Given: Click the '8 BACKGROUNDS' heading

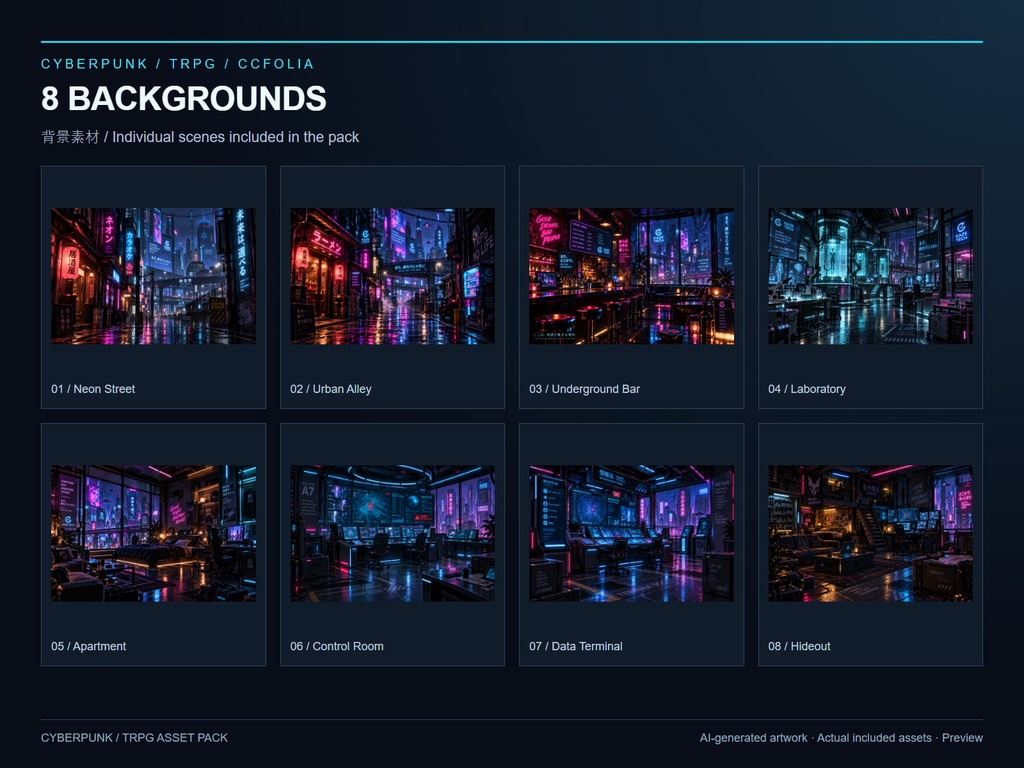Looking at the screenshot, I should point(184,99).
